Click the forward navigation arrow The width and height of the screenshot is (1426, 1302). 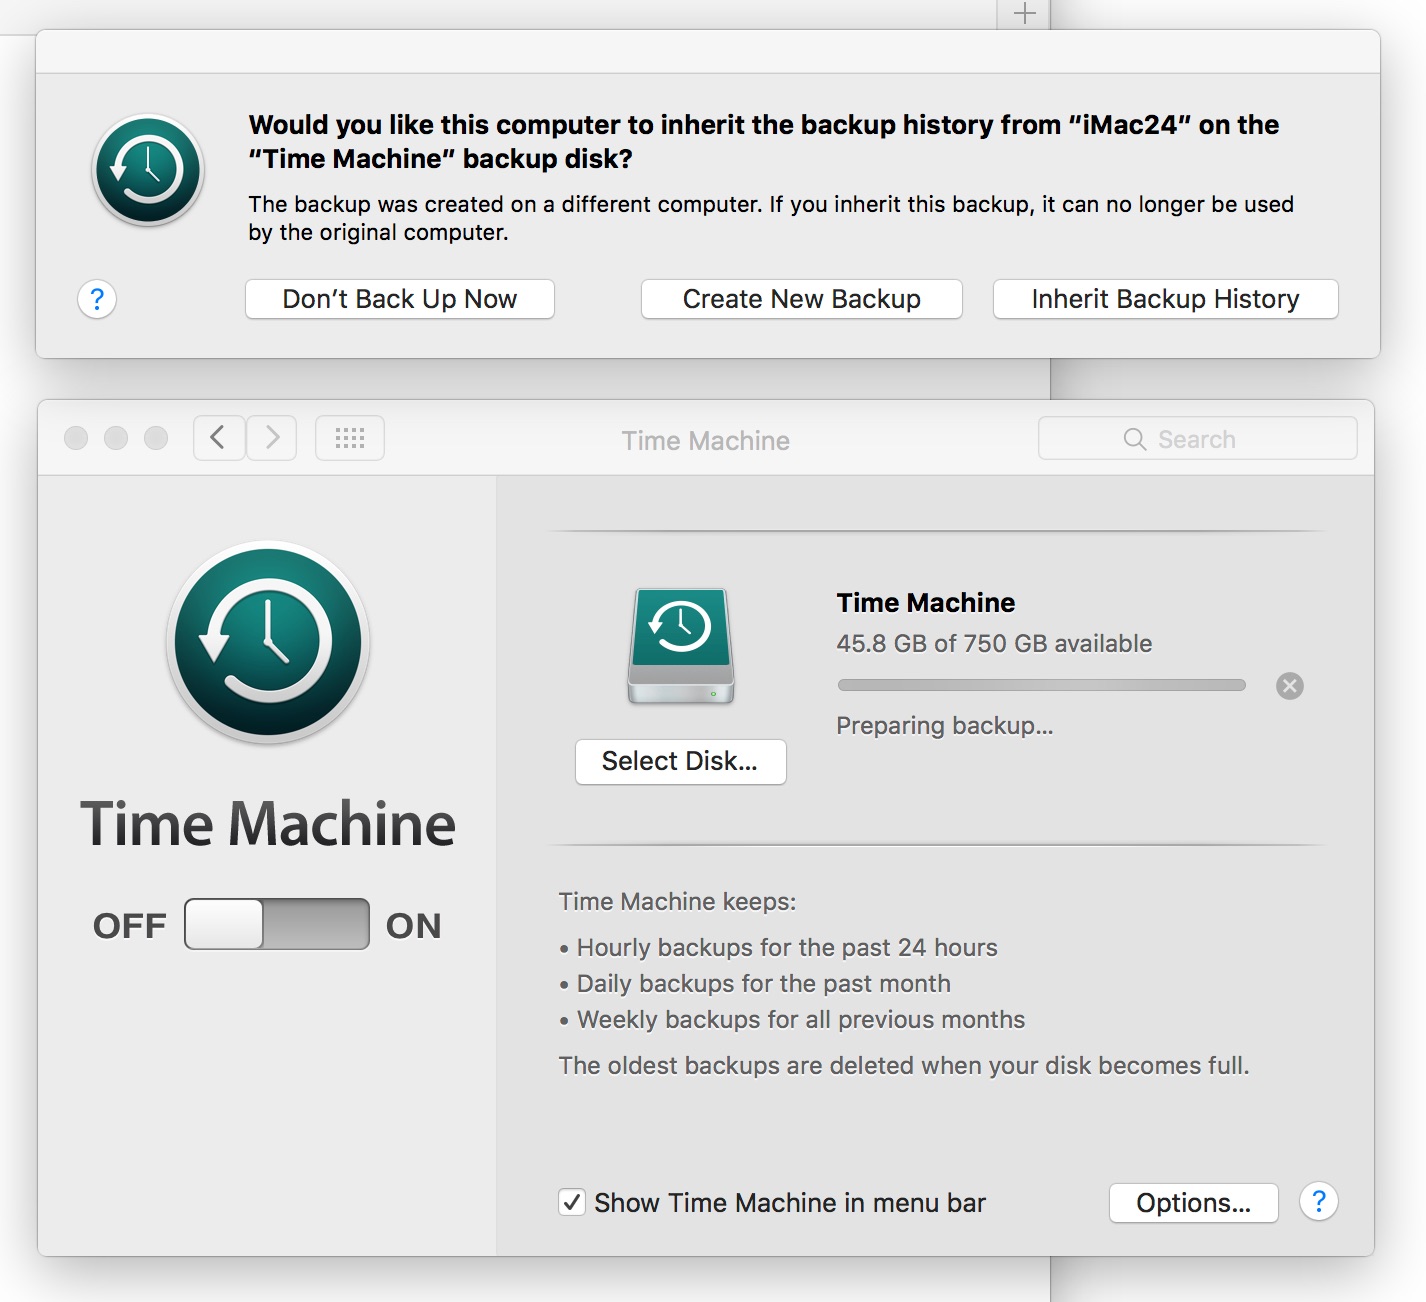(x=271, y=438)
